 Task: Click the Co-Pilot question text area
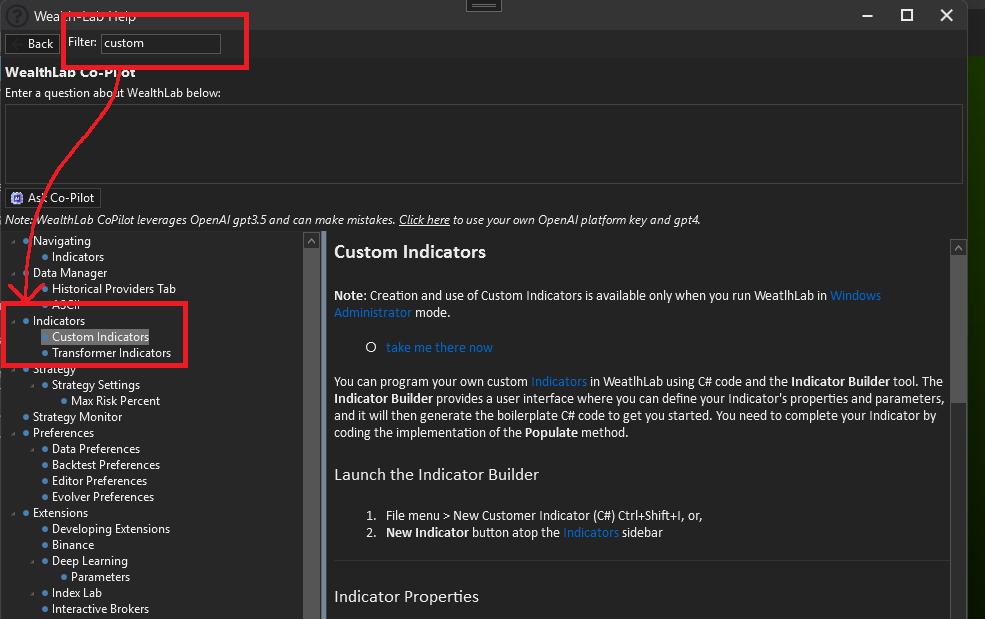point(484,144)
